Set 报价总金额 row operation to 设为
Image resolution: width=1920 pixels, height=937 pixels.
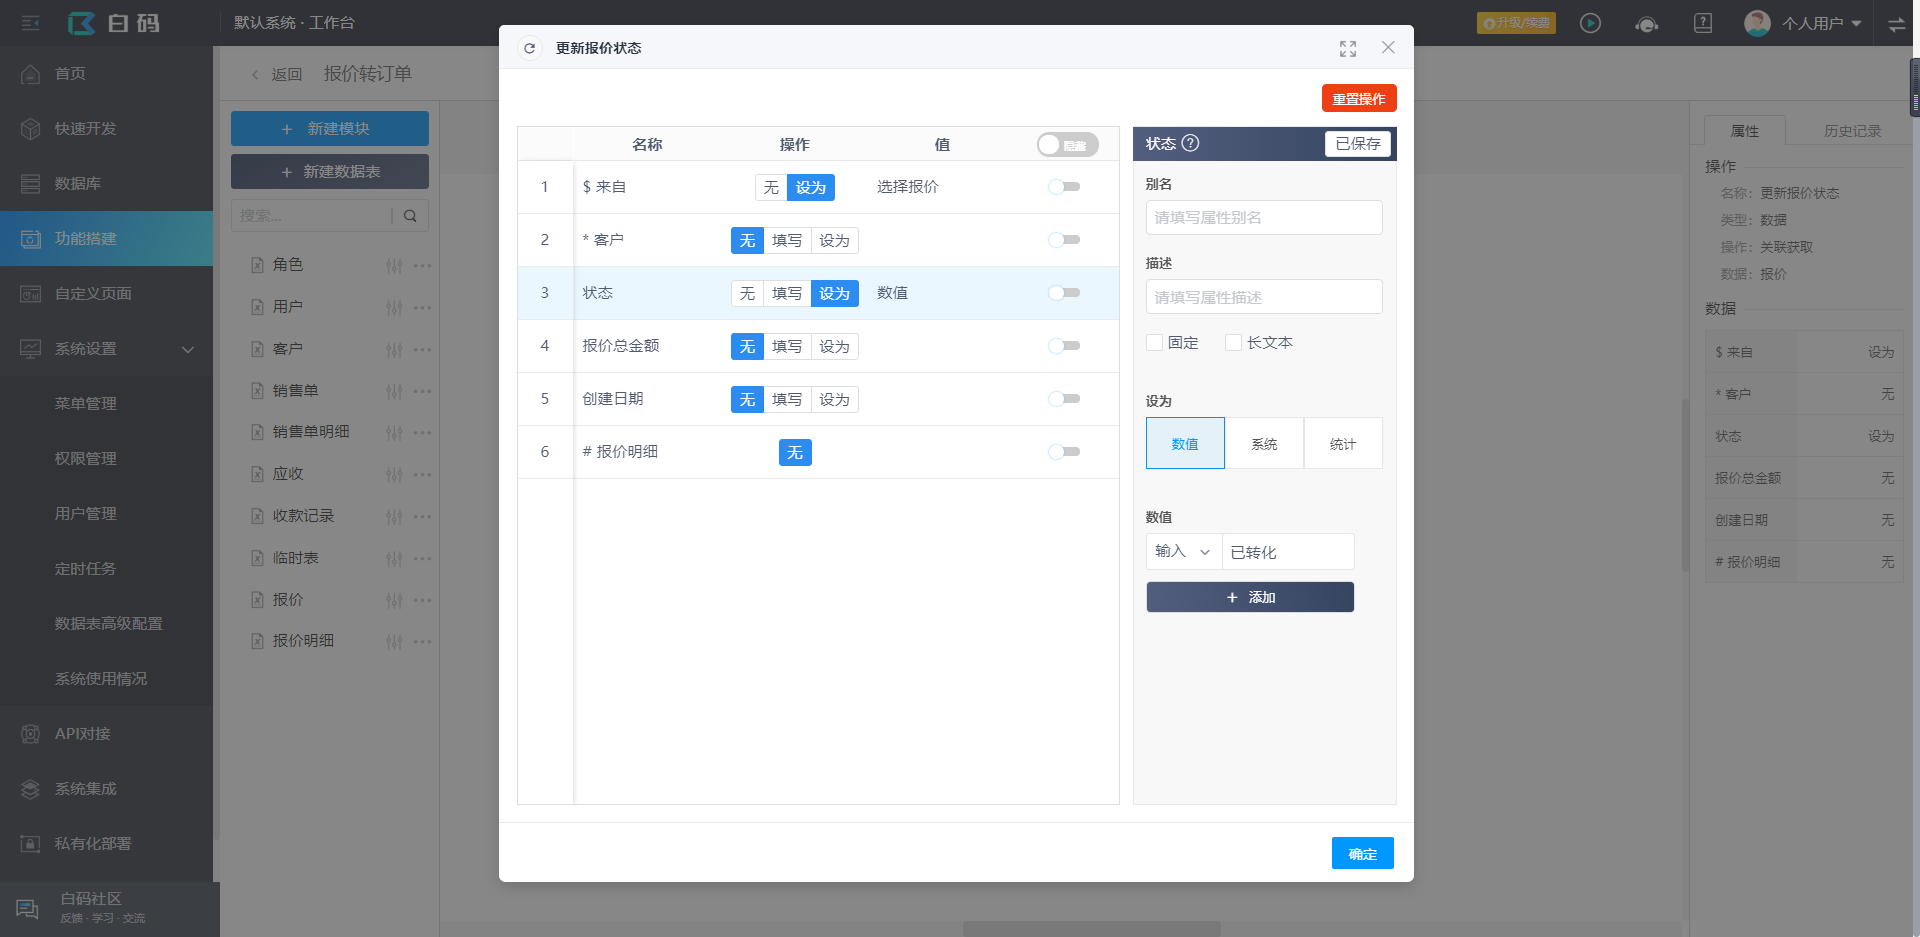tap(834, 346)
